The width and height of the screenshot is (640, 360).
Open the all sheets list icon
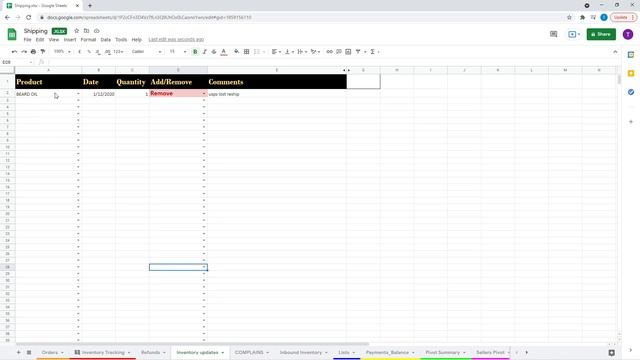click(29, 352)
